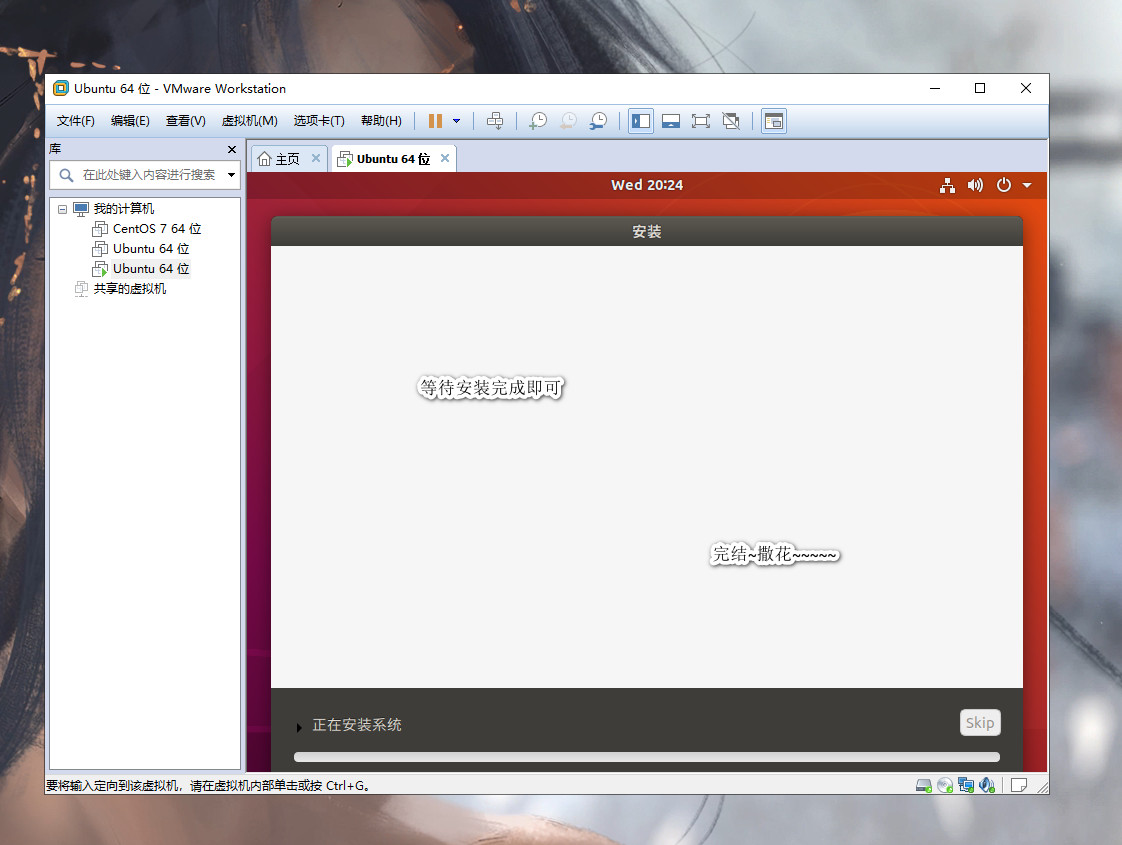Send Ctrl+Alt+Del to the virtual machine

click(x=494, y=121)
